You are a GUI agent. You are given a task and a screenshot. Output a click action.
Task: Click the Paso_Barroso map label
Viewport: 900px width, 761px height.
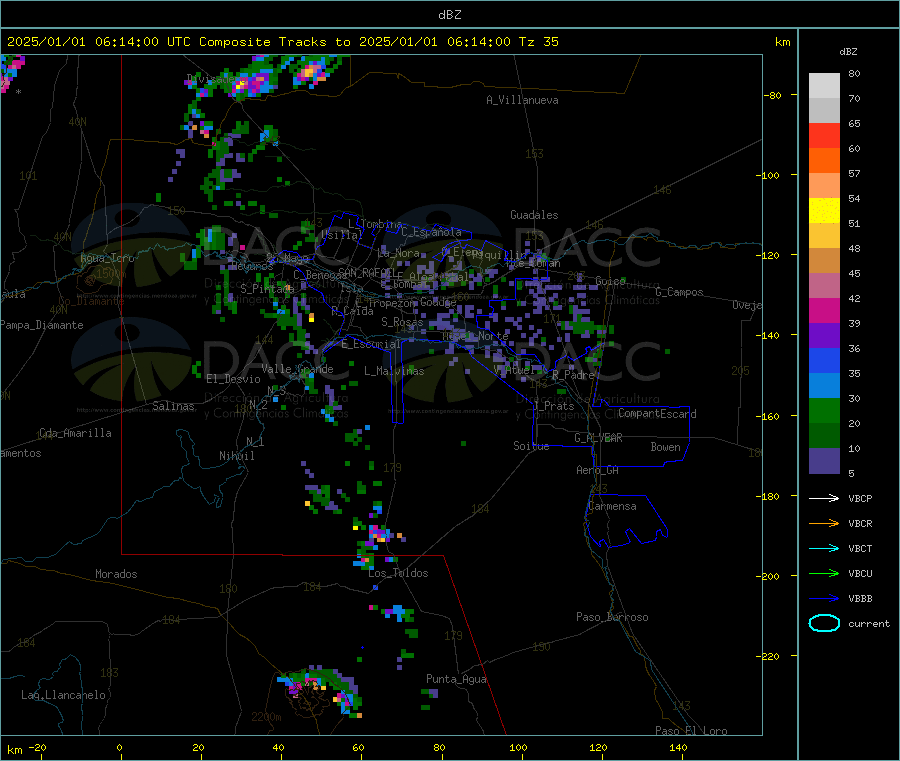point(612,617)
